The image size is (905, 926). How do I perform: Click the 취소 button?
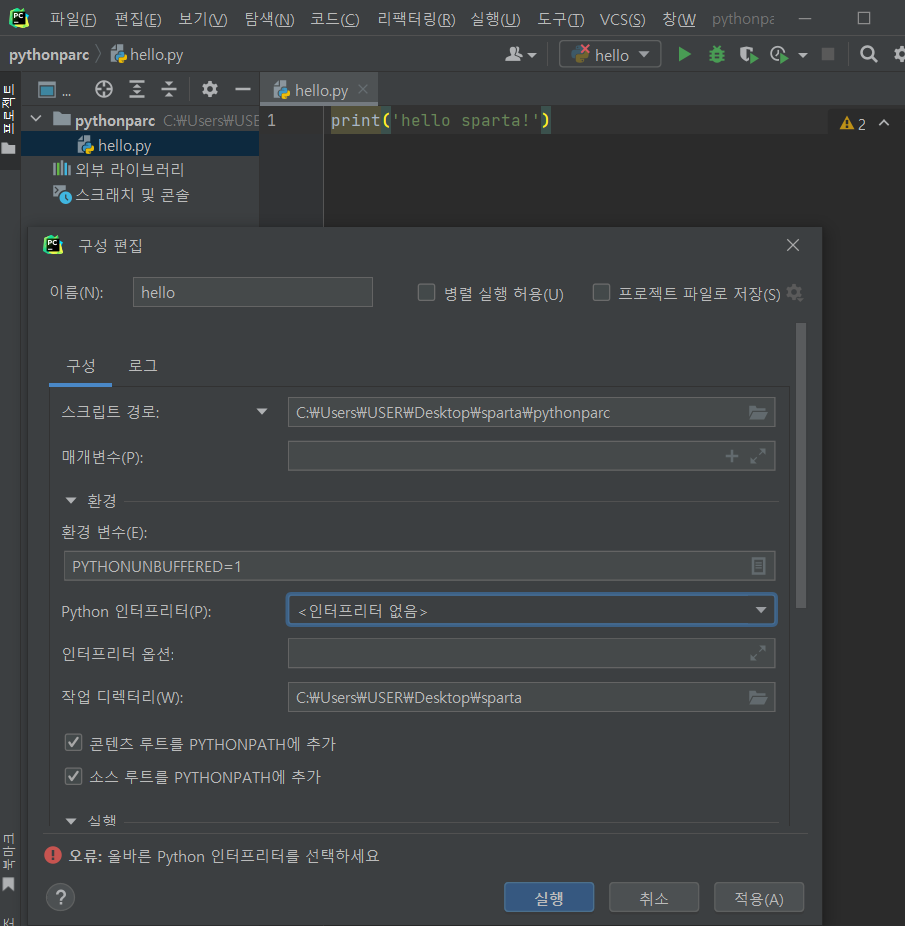654,898
